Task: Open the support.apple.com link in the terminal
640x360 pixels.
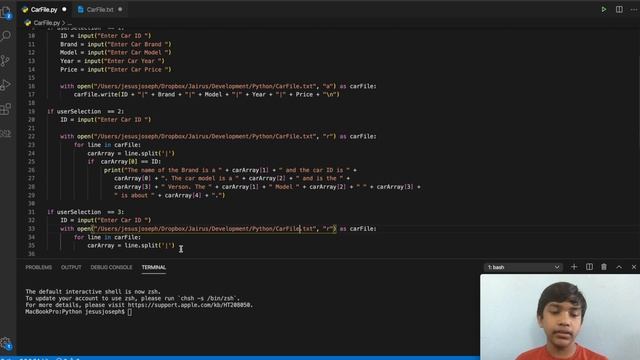Action: [190, 305]
